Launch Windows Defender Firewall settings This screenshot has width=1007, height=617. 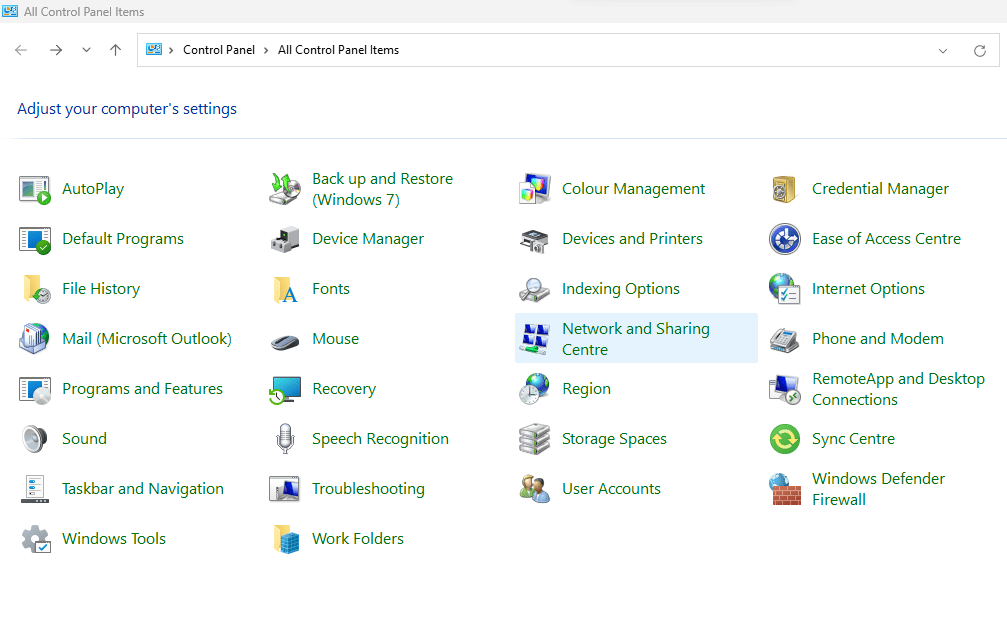(x=878, y=488)
